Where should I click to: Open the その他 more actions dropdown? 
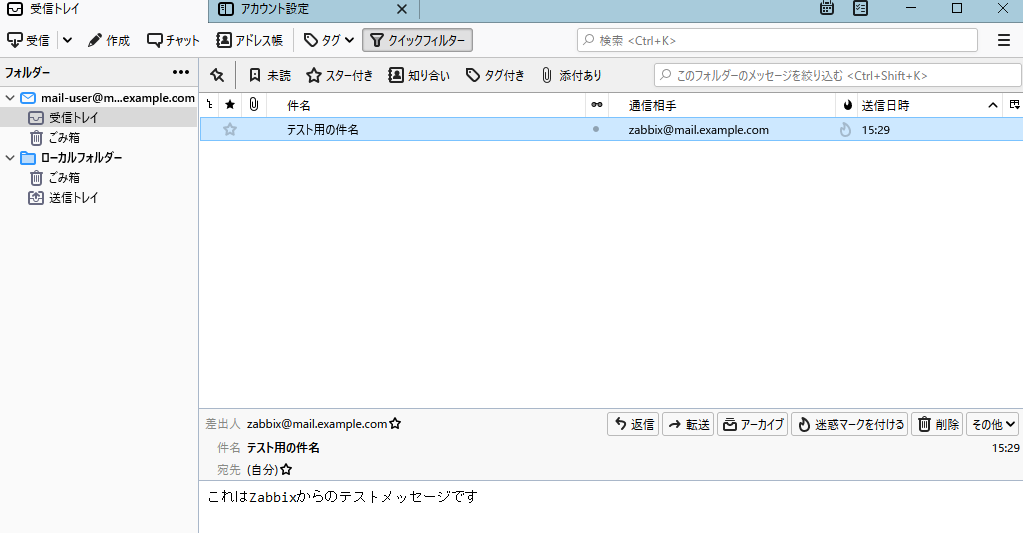point(992,424)
